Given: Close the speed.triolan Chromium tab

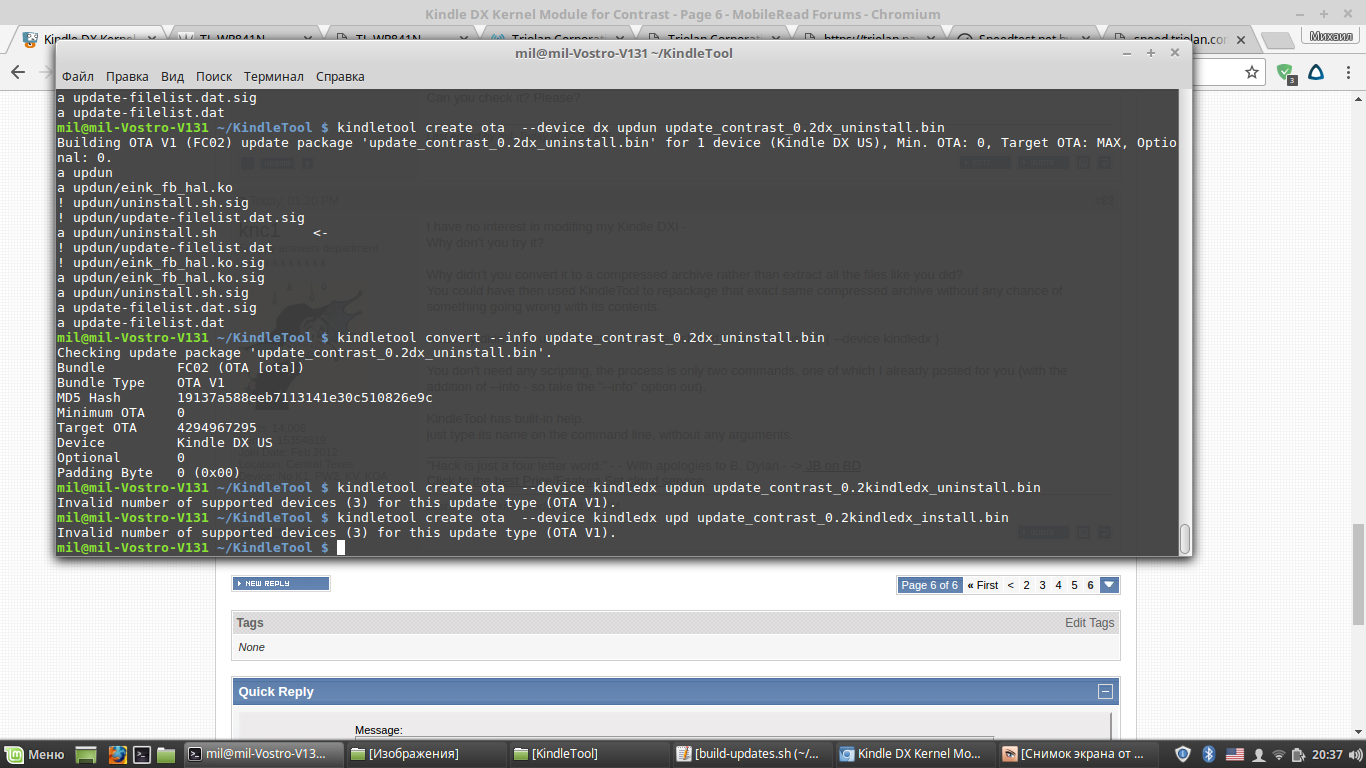Looking at the screenshot, I should pos(1241,40).
